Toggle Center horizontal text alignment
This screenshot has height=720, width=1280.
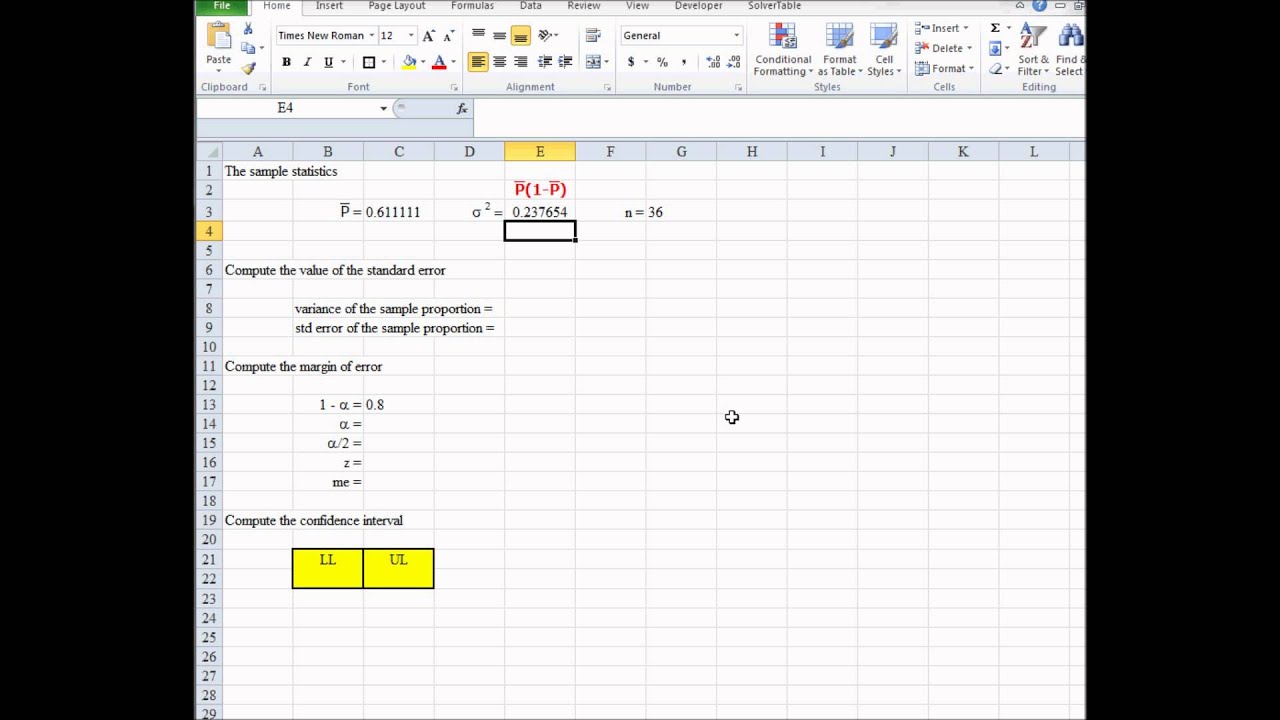(x=499, y=62)
